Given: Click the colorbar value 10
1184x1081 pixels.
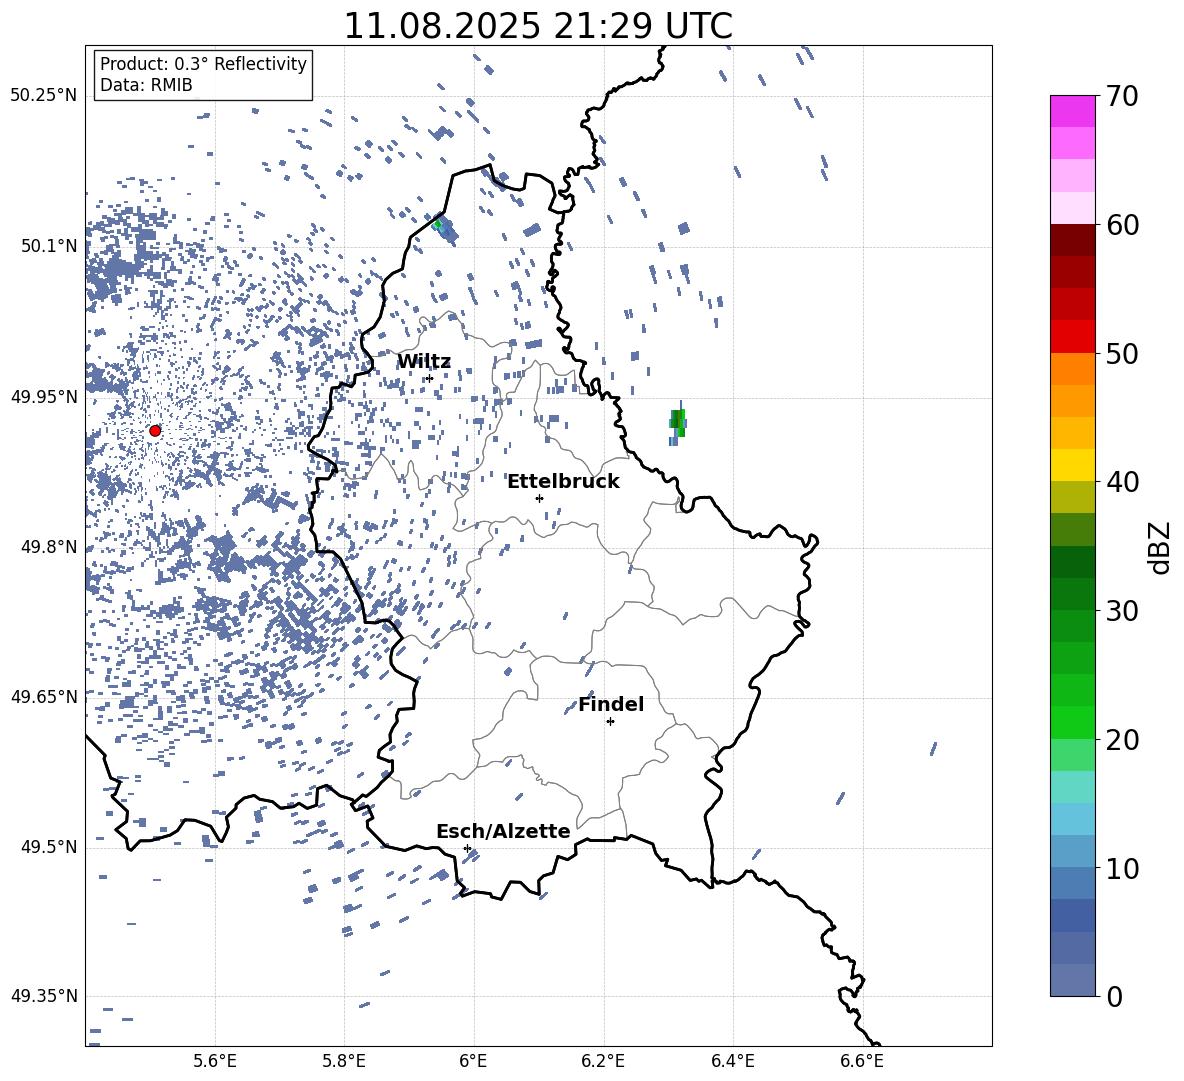Looking at the screenshot, I should tap(1122, 868).
